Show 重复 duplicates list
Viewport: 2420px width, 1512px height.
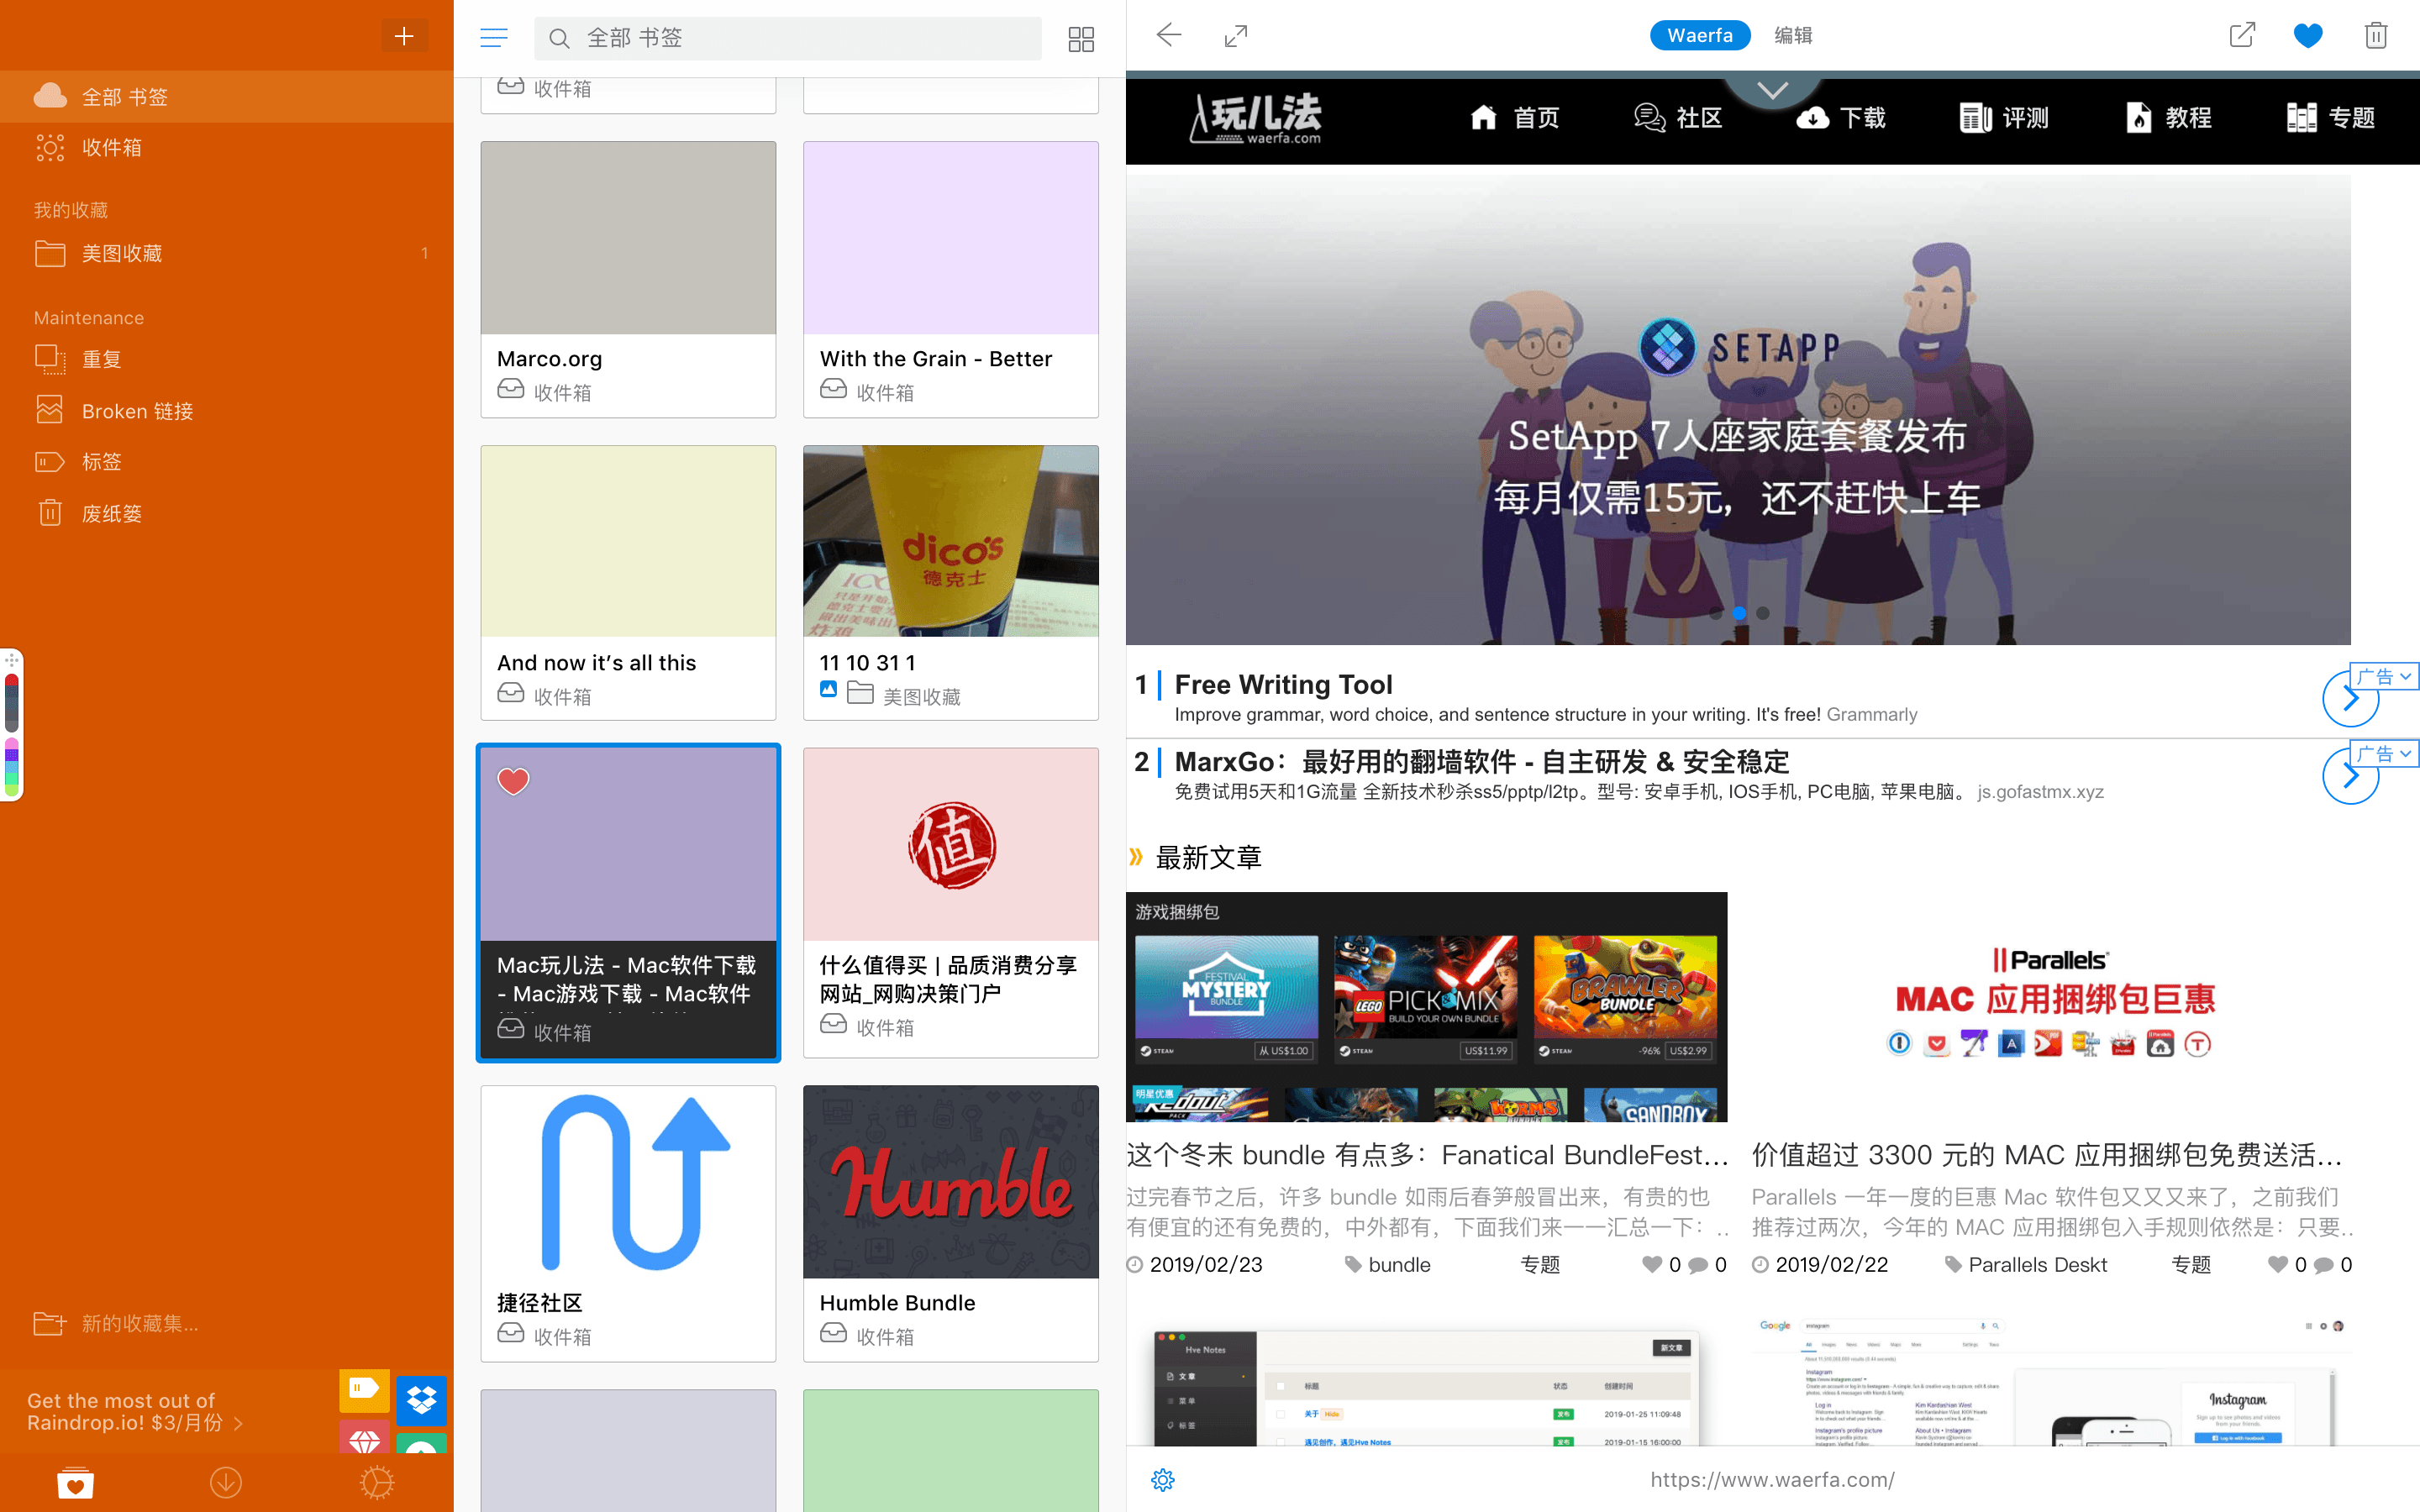click(x=226, y=359)
